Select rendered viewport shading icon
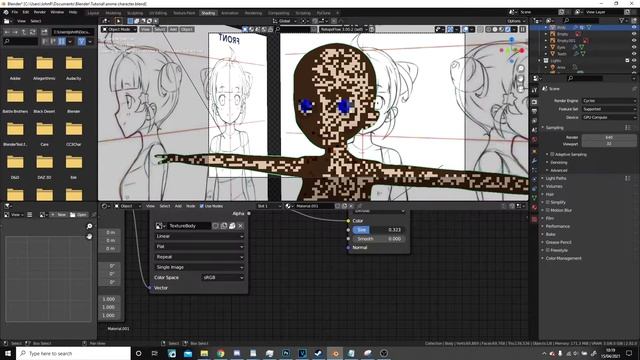The width and height of the screenshot is (640, 360). tap(508, 29)
